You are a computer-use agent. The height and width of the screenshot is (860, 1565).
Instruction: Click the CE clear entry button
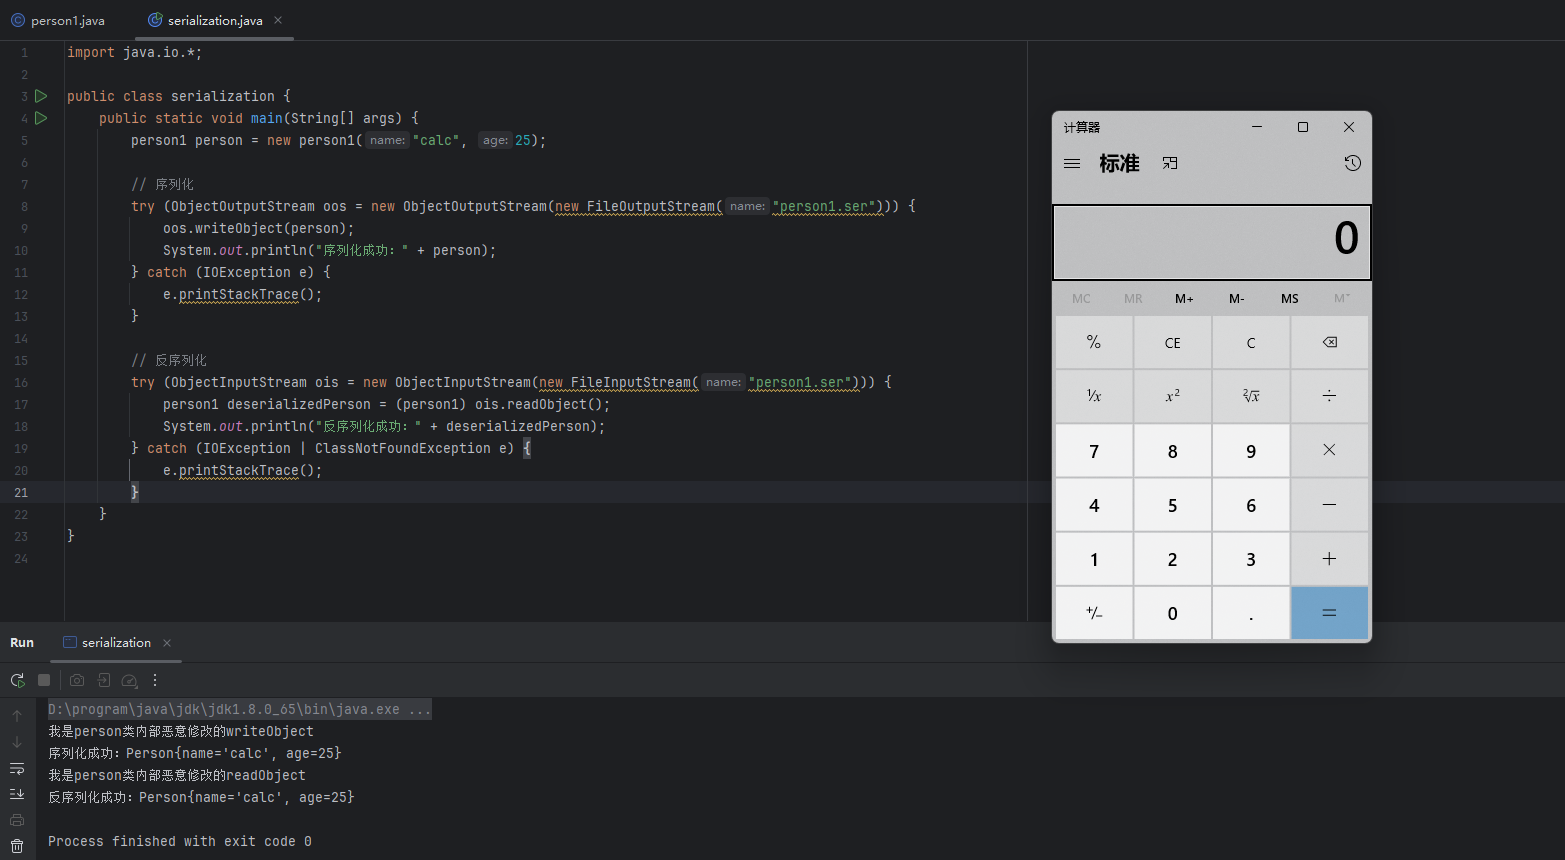1173,343
